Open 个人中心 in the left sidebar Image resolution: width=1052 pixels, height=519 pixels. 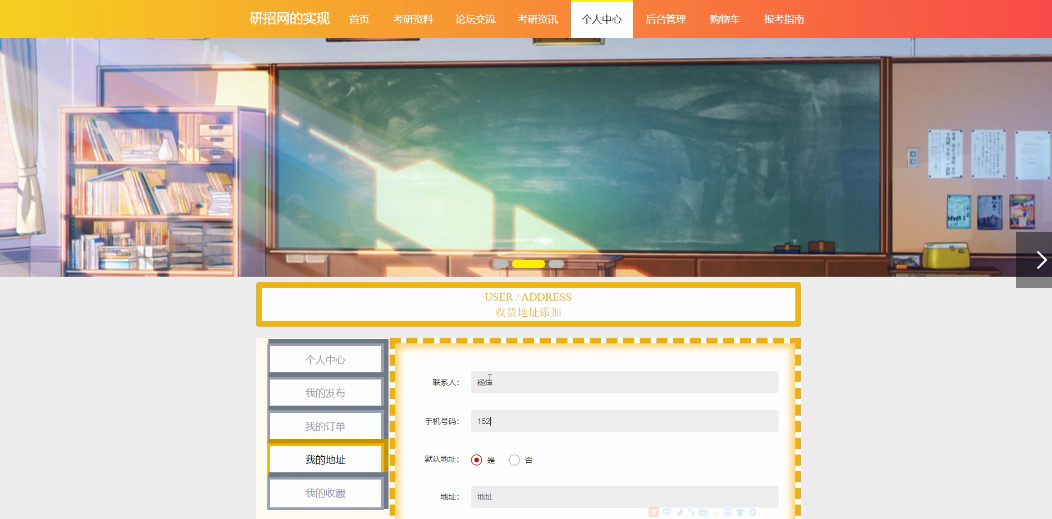coord(325,359)
